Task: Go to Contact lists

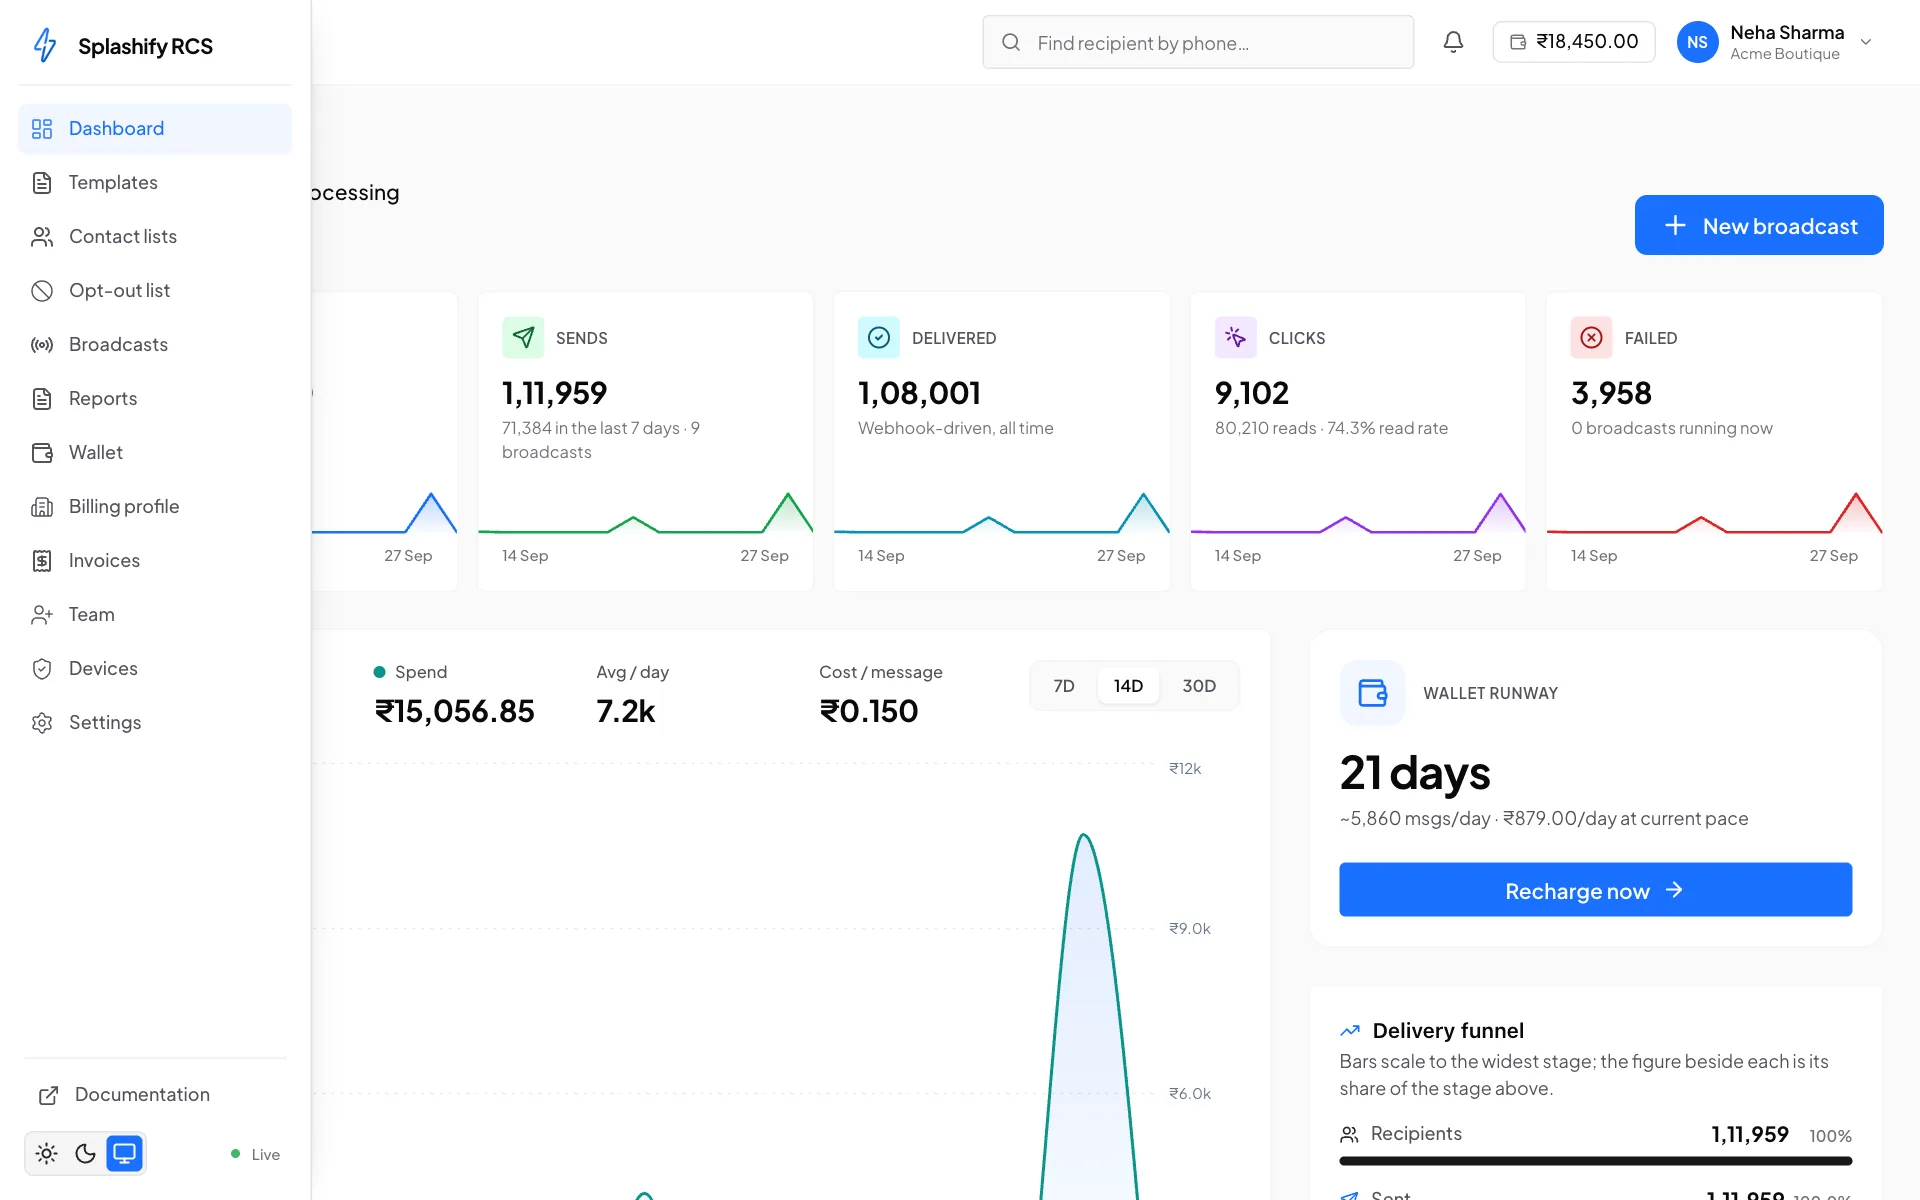Action: pos(155,237)
